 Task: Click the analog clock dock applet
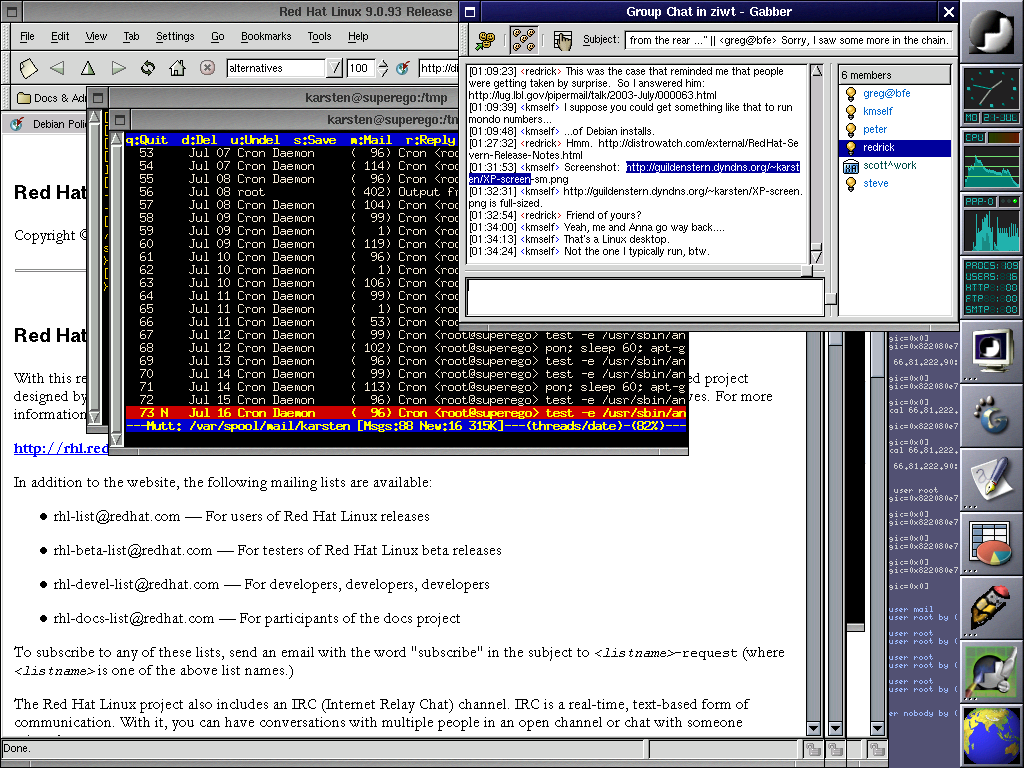(991, 88)
